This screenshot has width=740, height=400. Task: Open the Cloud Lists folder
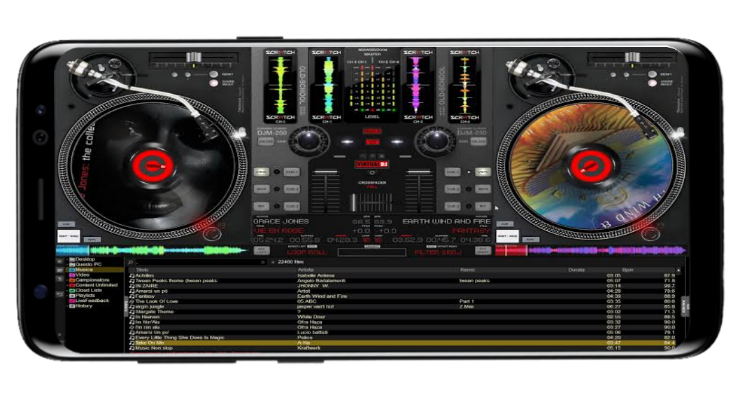tap(85, 290)
